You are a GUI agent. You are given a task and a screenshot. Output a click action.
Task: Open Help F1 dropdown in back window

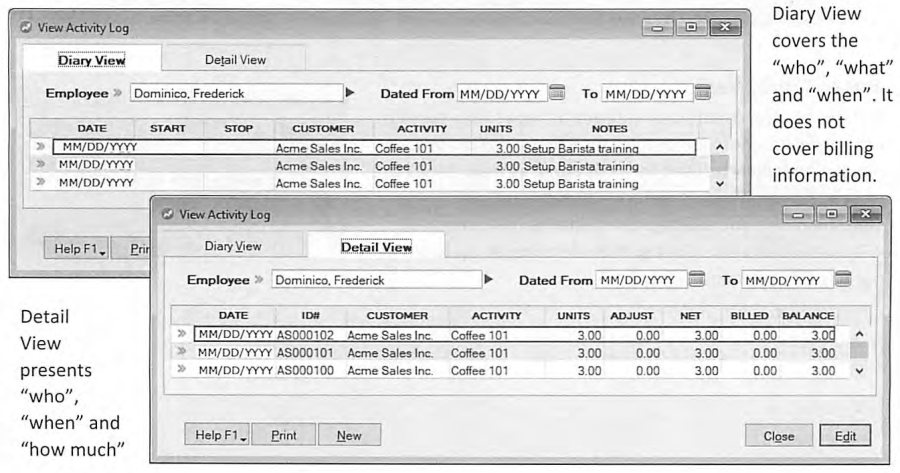pos(76,249)
